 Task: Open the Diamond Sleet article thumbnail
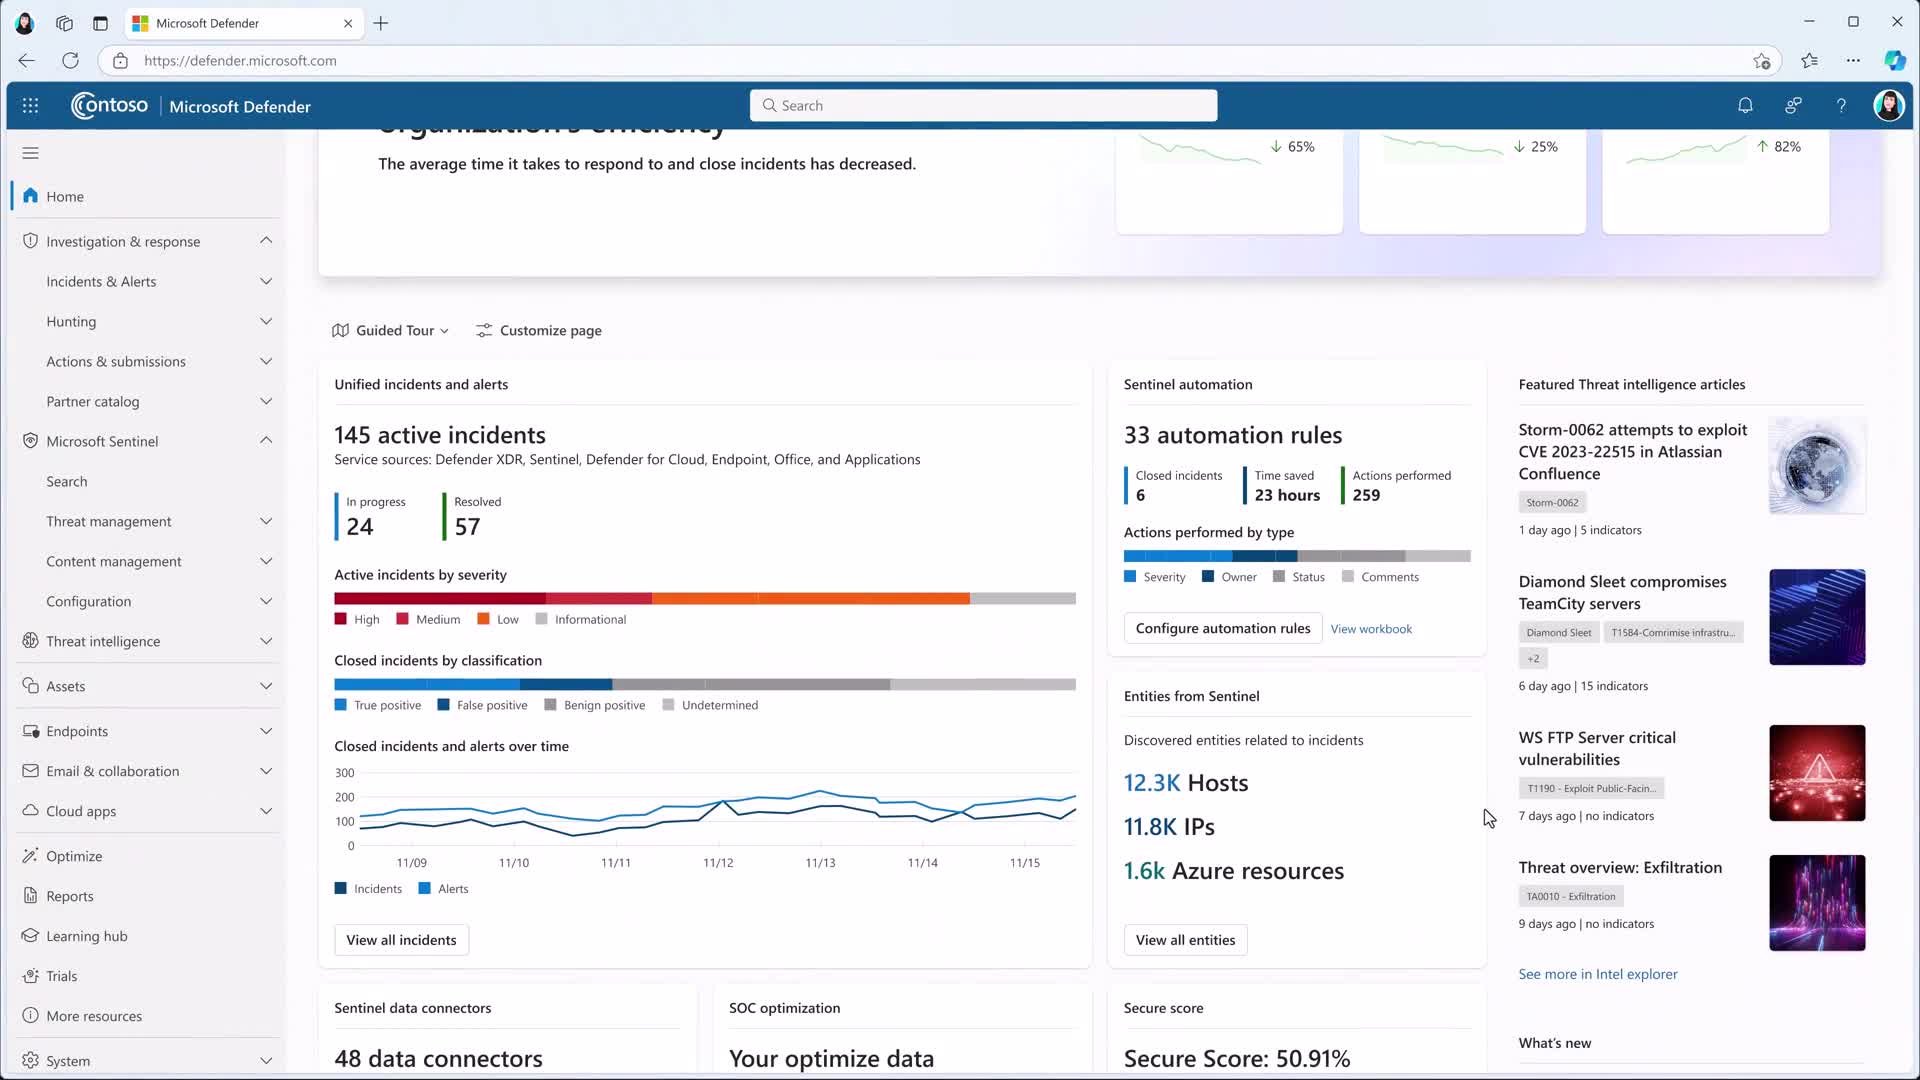click(x=1817, y=617)
